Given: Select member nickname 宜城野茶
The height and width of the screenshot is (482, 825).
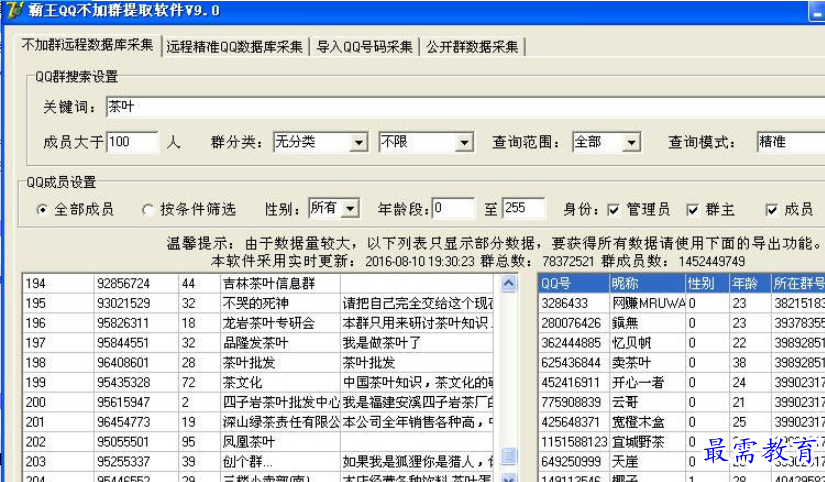Looking at the screenshot, I should pos(638,441).
